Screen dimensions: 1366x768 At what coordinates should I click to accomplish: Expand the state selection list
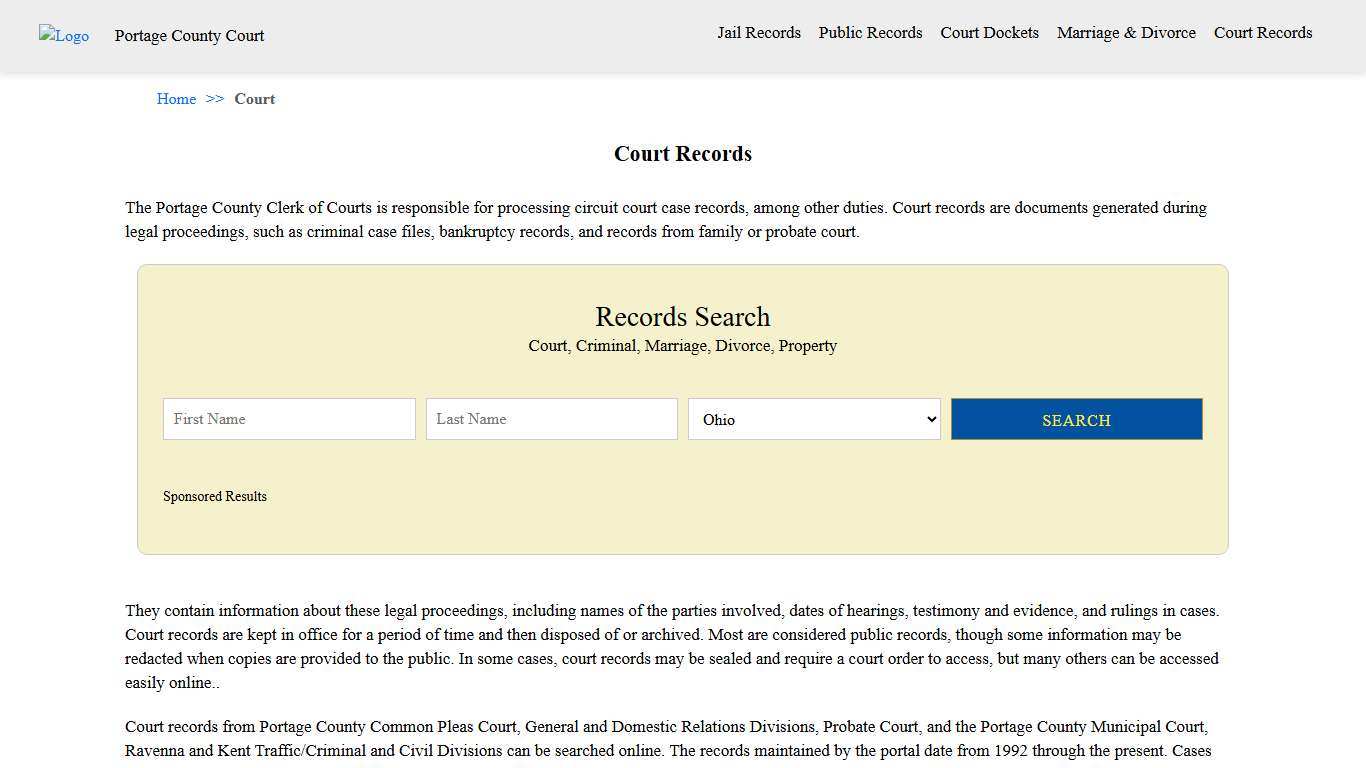[813, 419]
